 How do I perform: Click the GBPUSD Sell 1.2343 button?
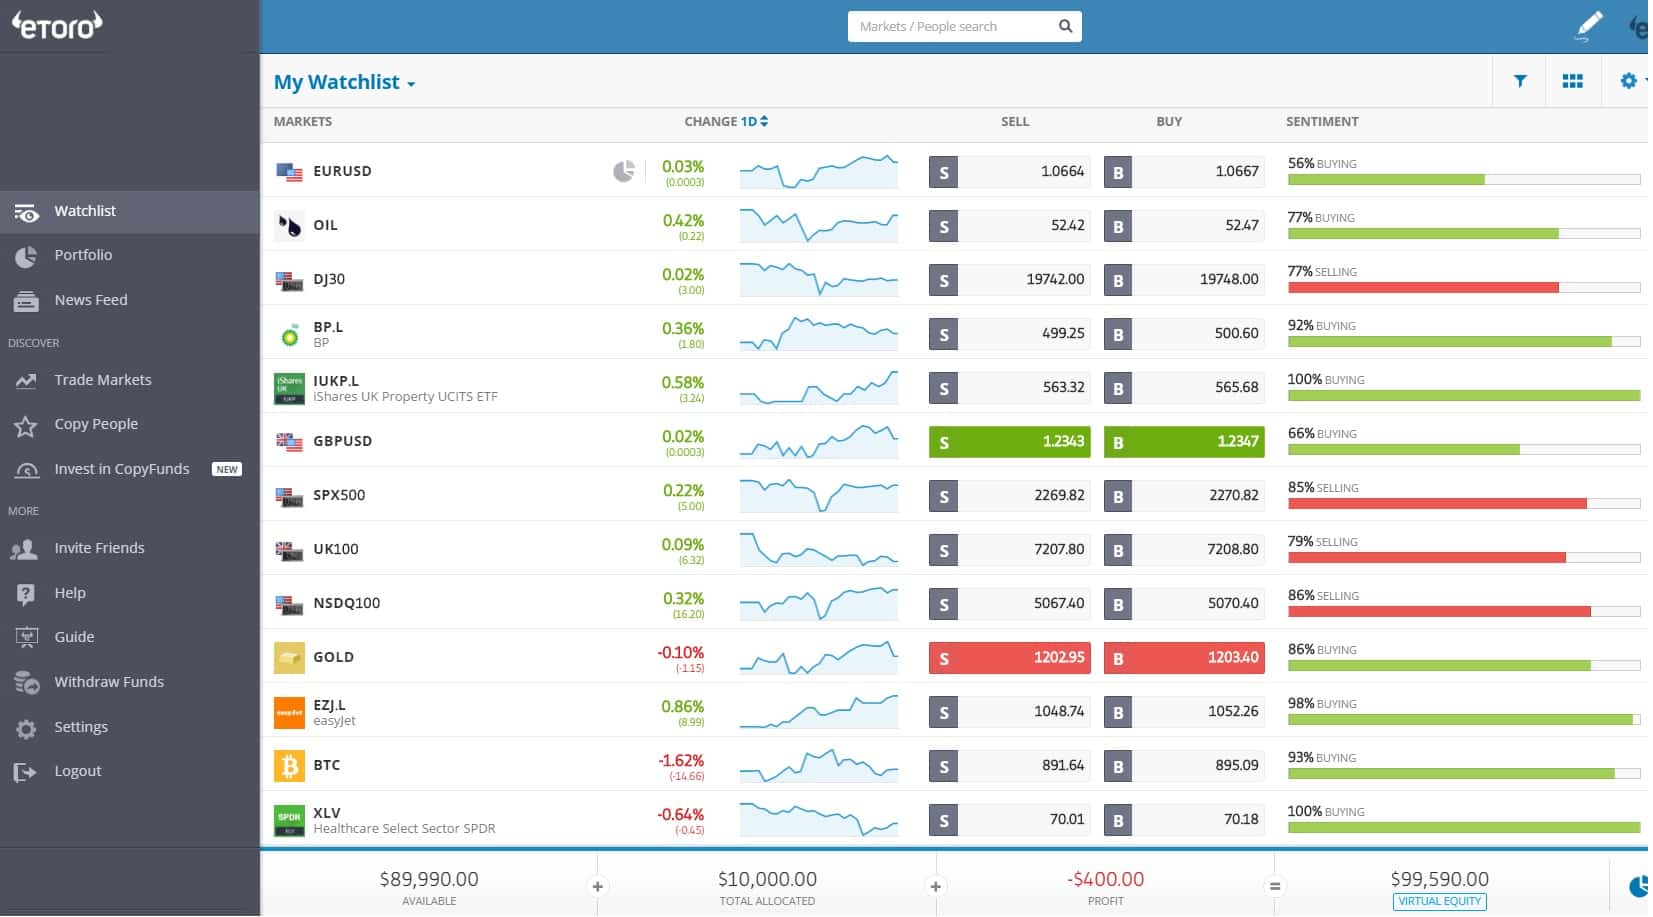coord(1010,442)
